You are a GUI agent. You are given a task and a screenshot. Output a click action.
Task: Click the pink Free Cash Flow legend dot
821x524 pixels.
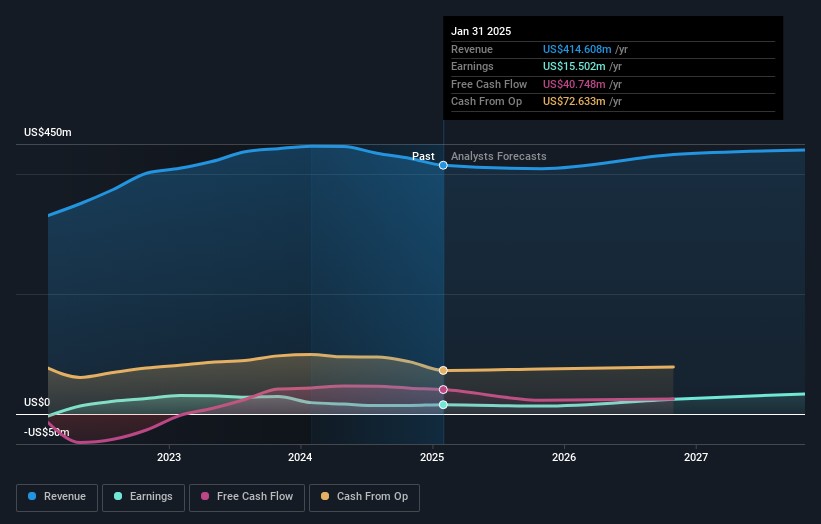205,497
